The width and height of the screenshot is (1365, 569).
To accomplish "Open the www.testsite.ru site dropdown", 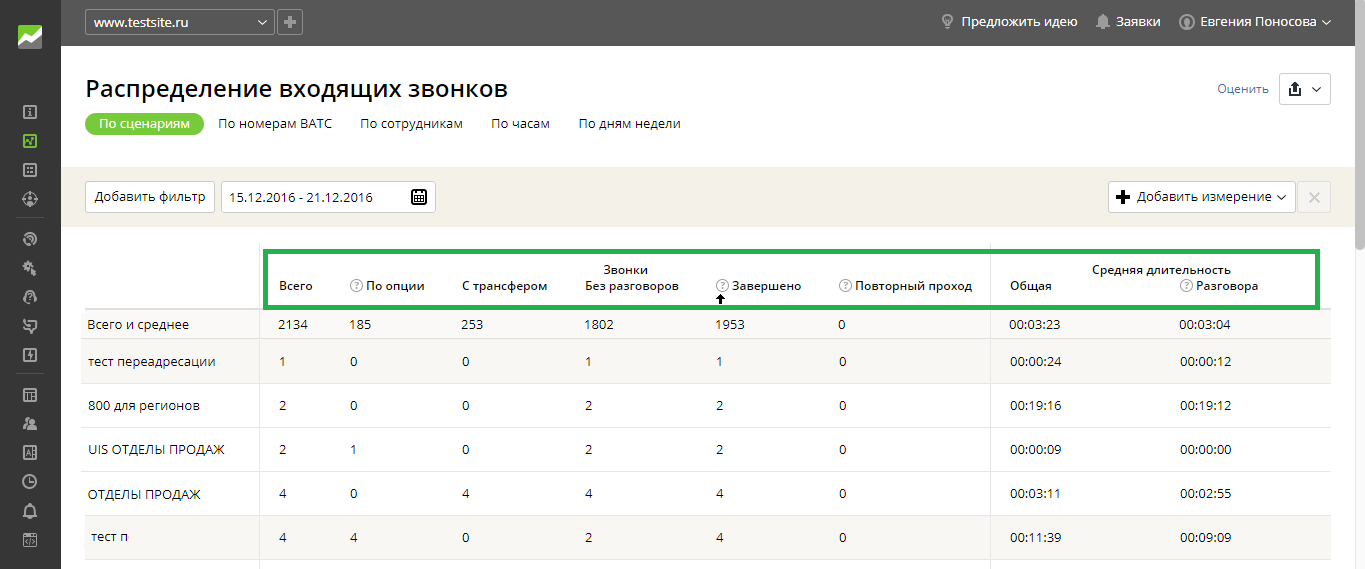I will [180, 22].
